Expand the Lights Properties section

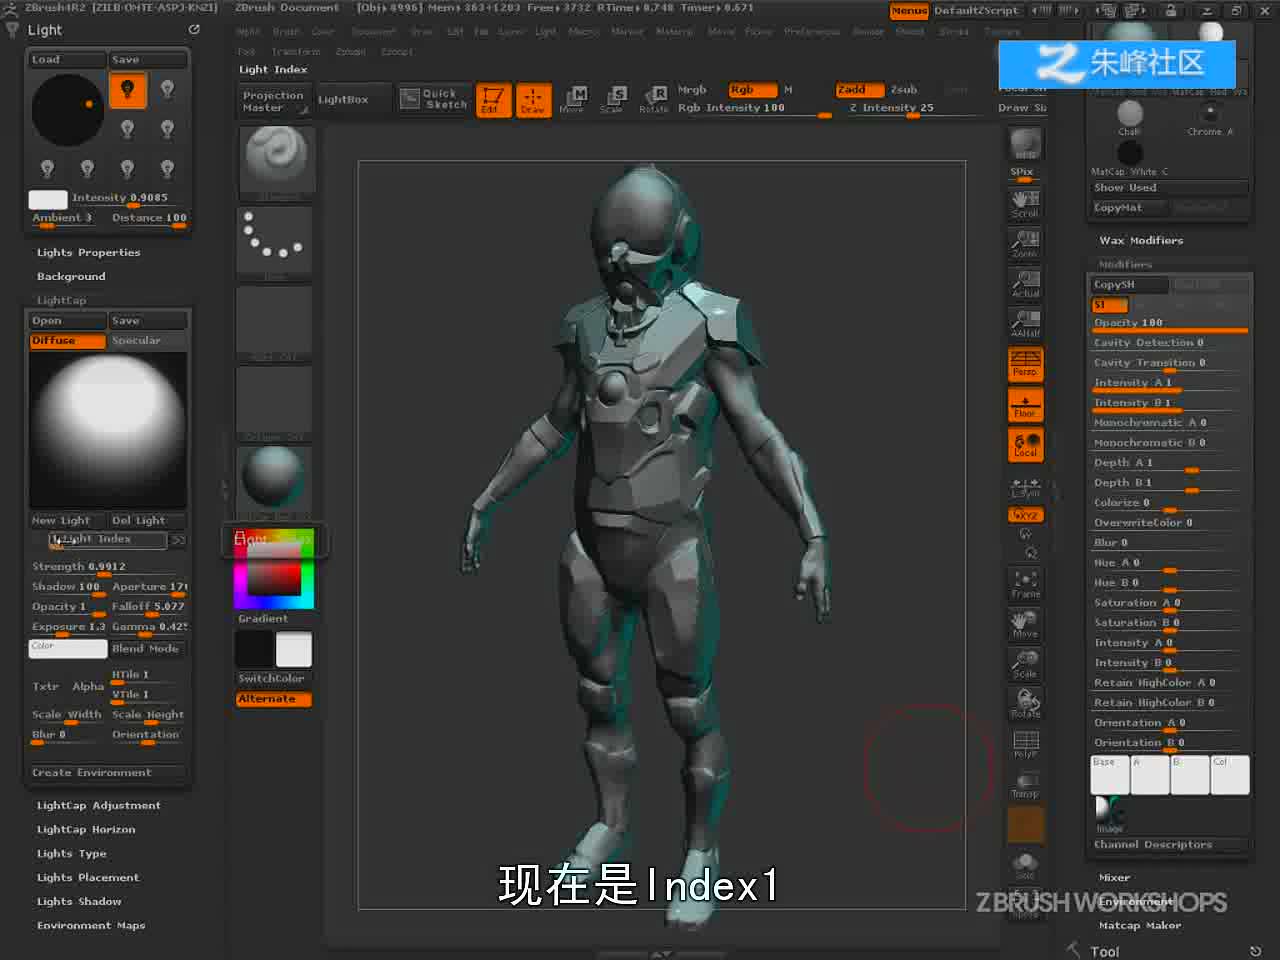tap(88, 253)
